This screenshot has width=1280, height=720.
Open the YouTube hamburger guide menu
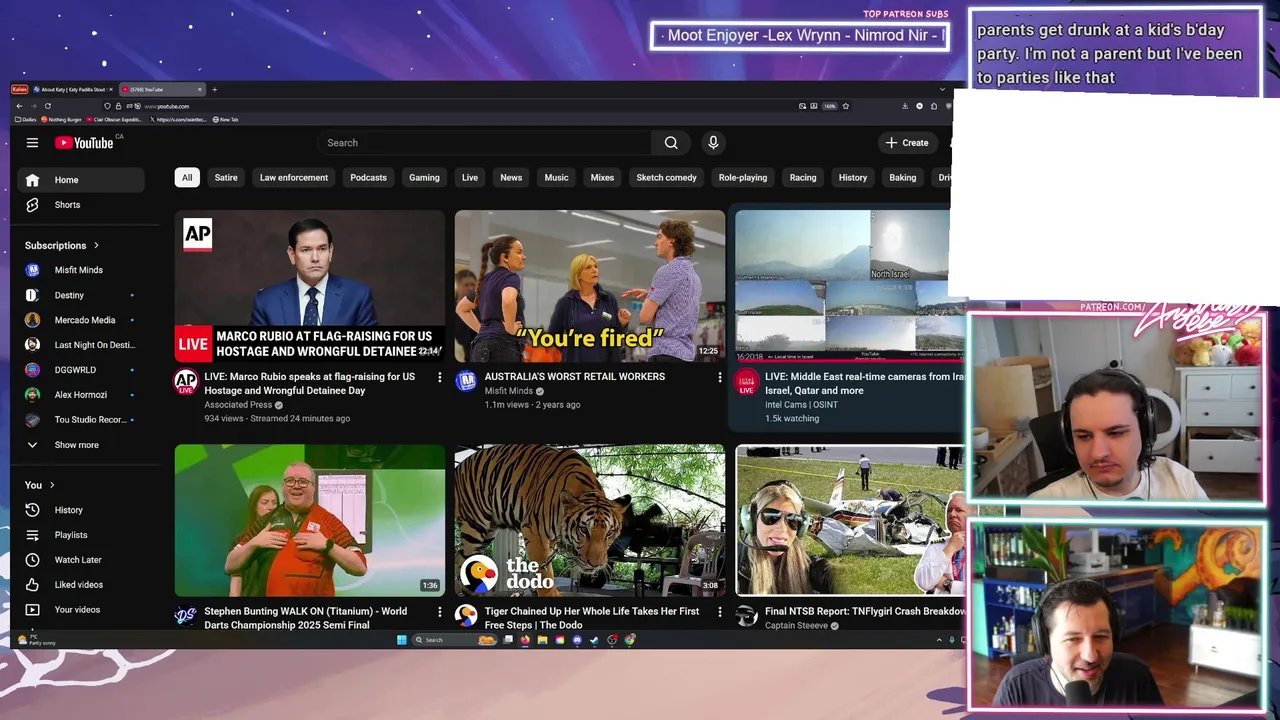tap(32, 143)
